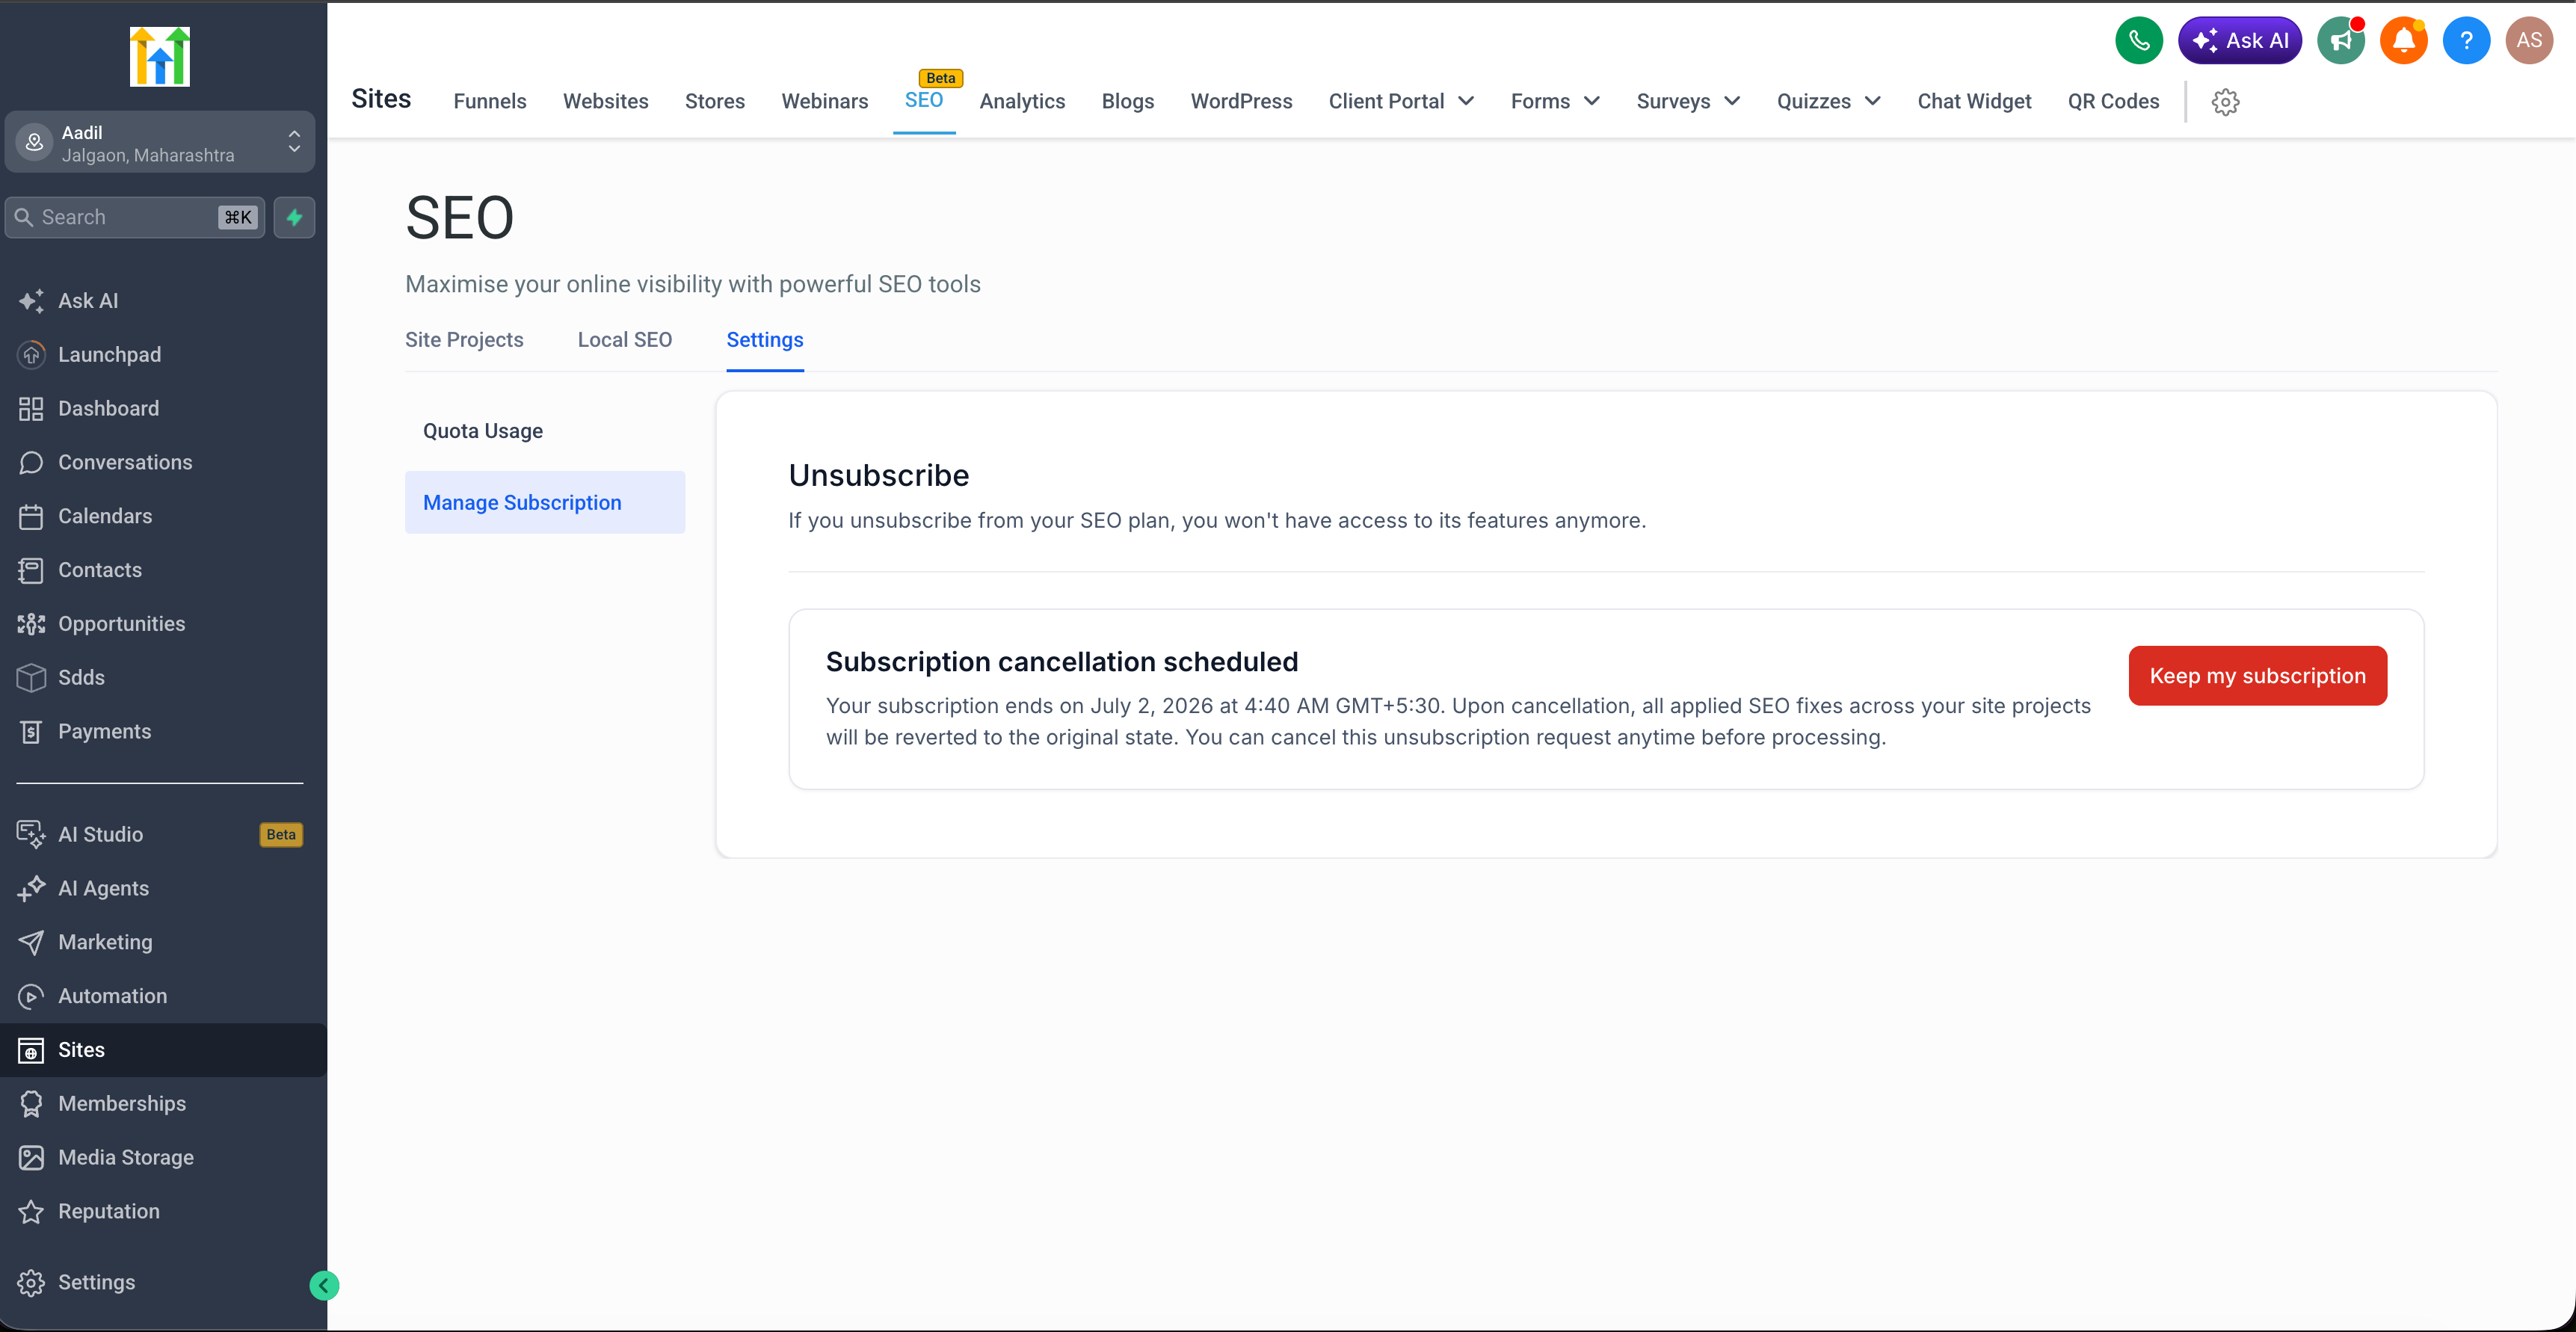Switch to the WordPress tab

[1241, 102]
